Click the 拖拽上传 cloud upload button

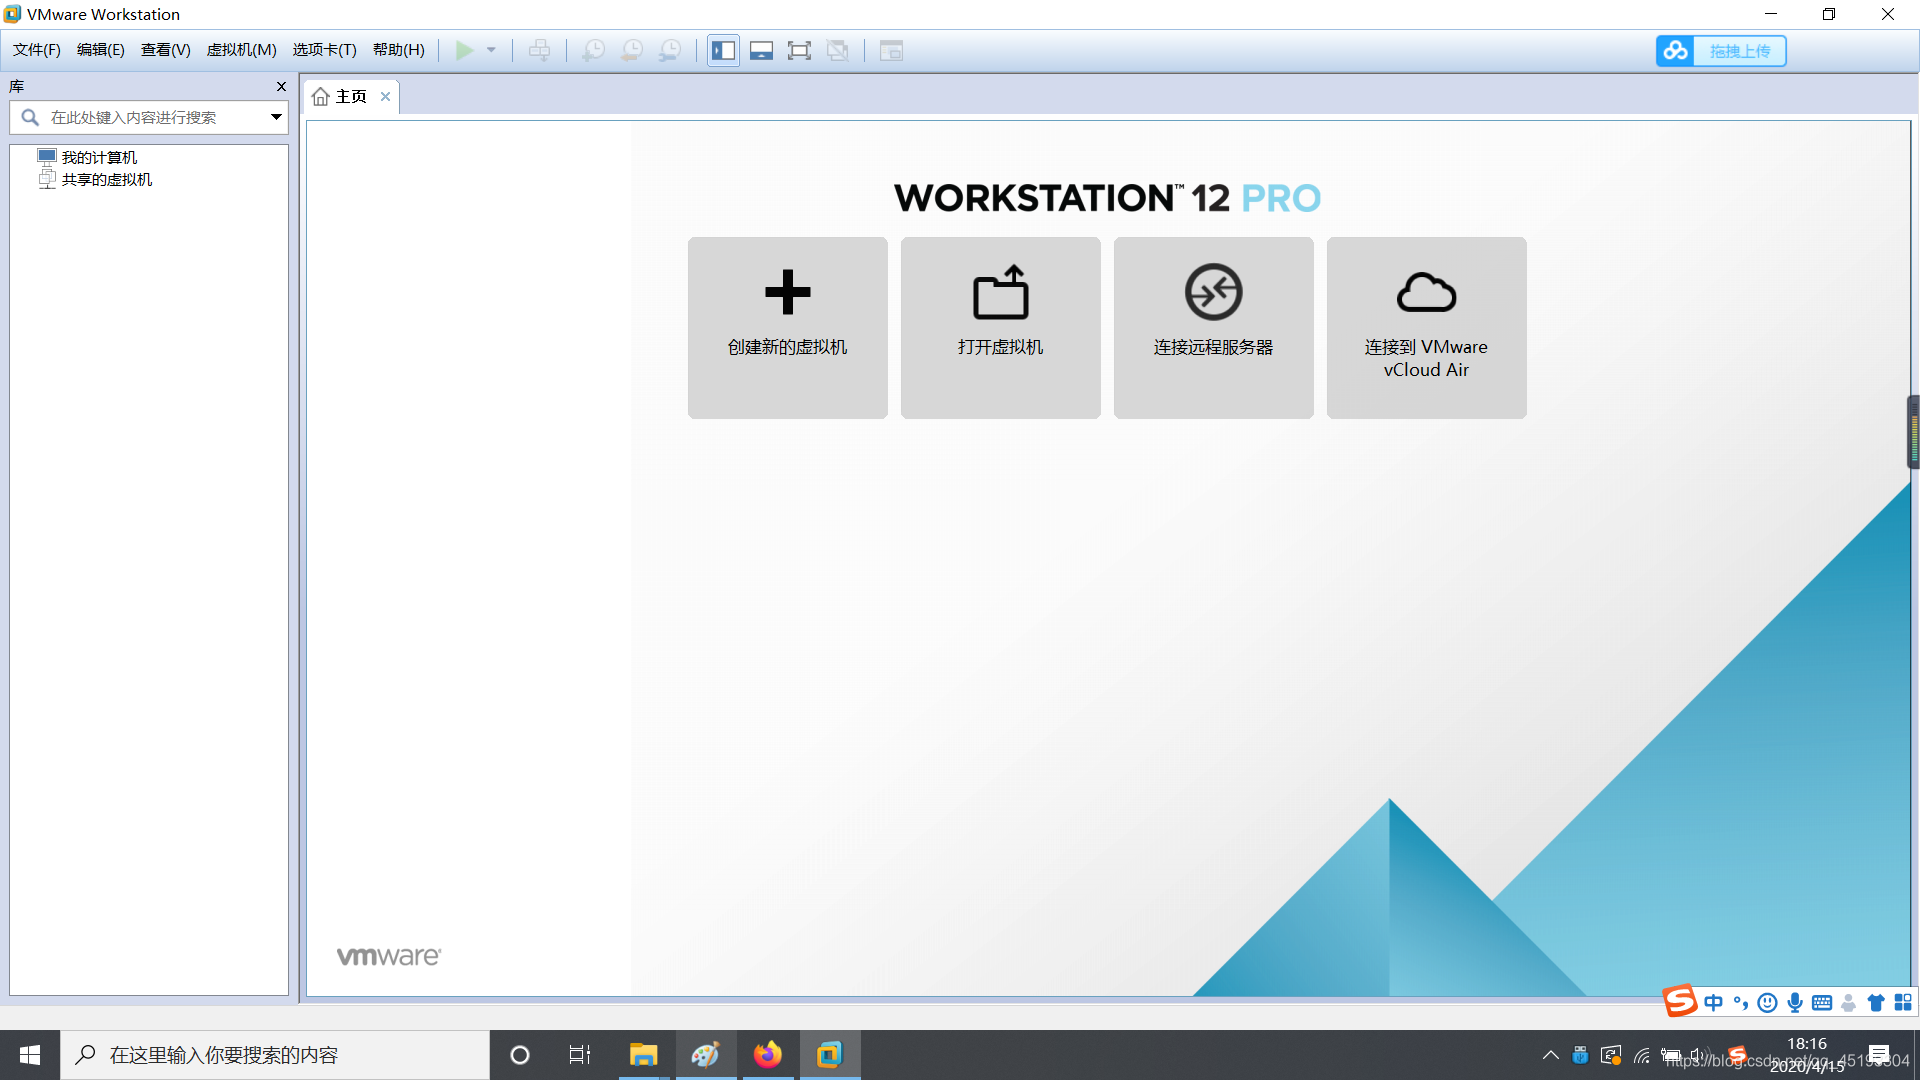1721,50
